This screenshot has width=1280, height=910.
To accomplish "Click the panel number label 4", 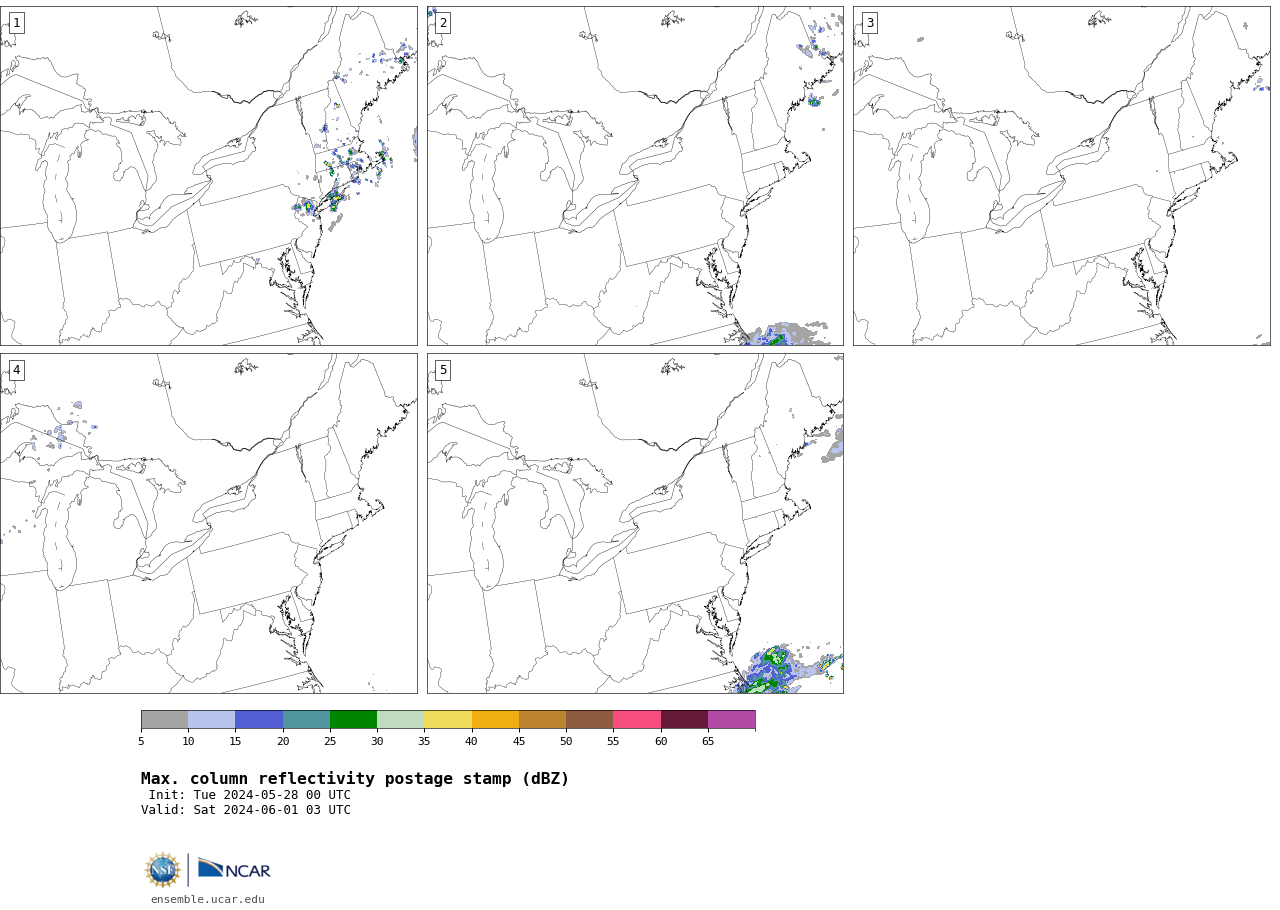I will pos(16,370).
